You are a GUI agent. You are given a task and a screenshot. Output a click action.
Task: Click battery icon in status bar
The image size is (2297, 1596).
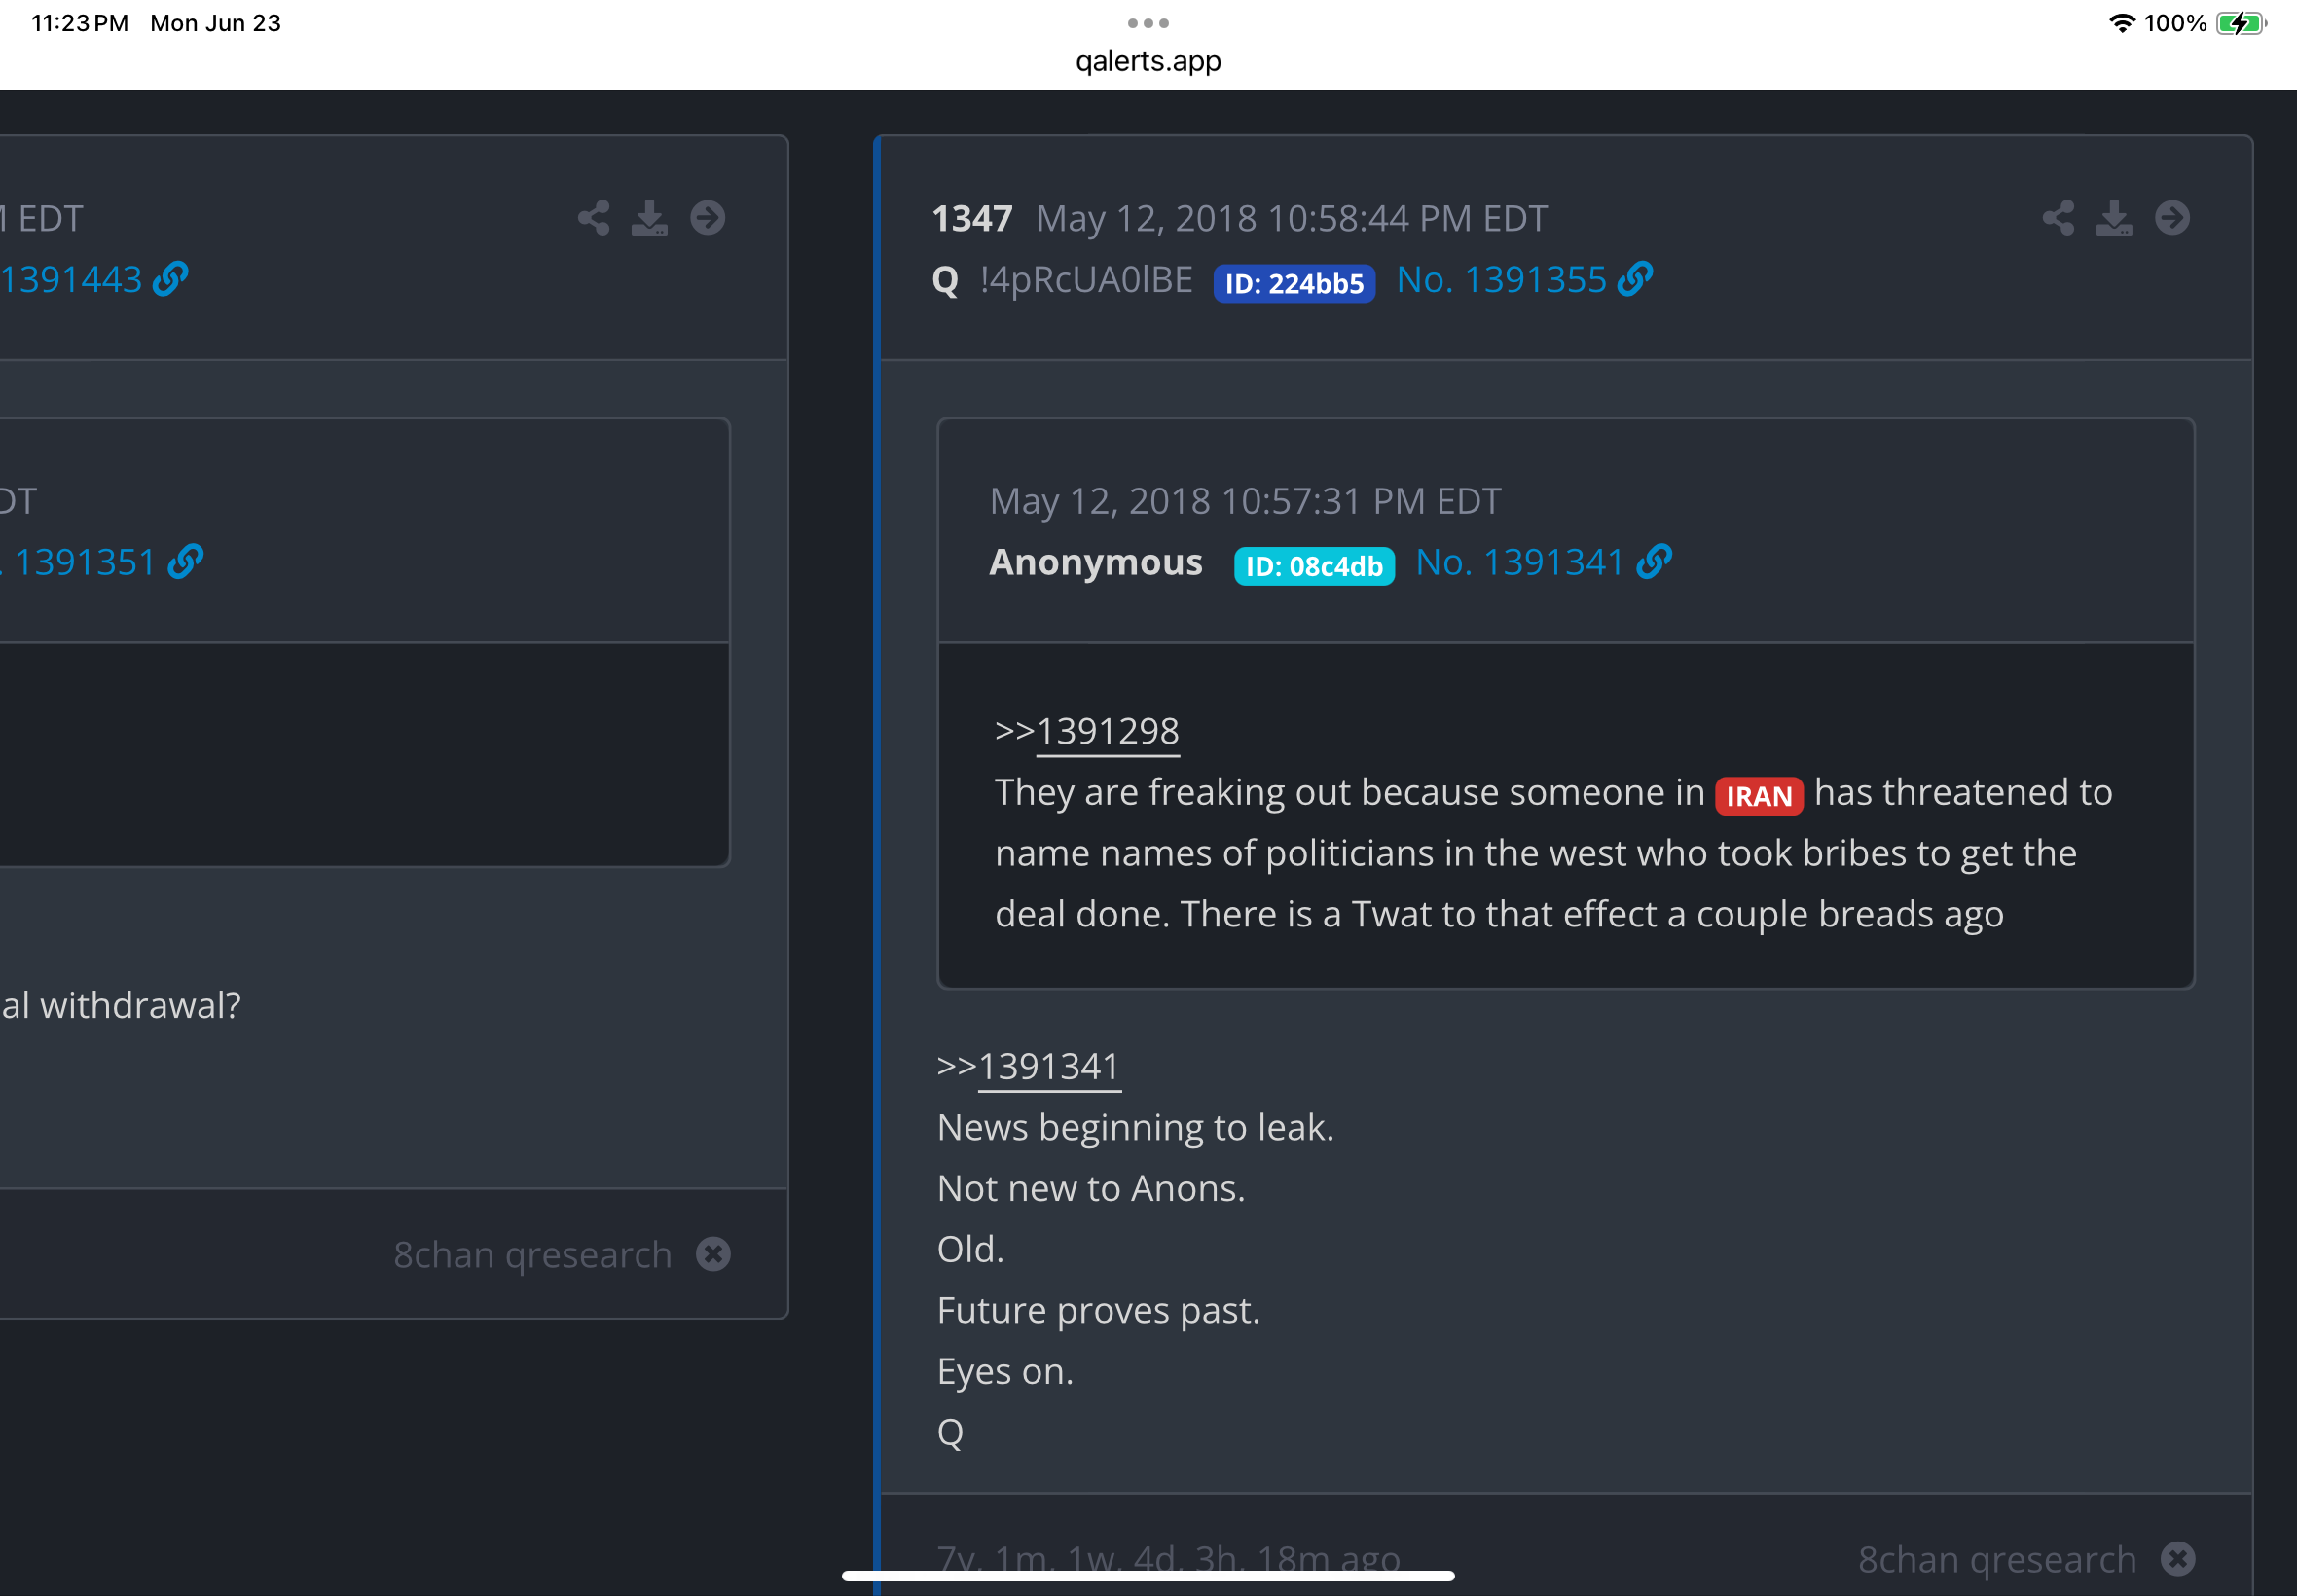(x=2241, y=23)
